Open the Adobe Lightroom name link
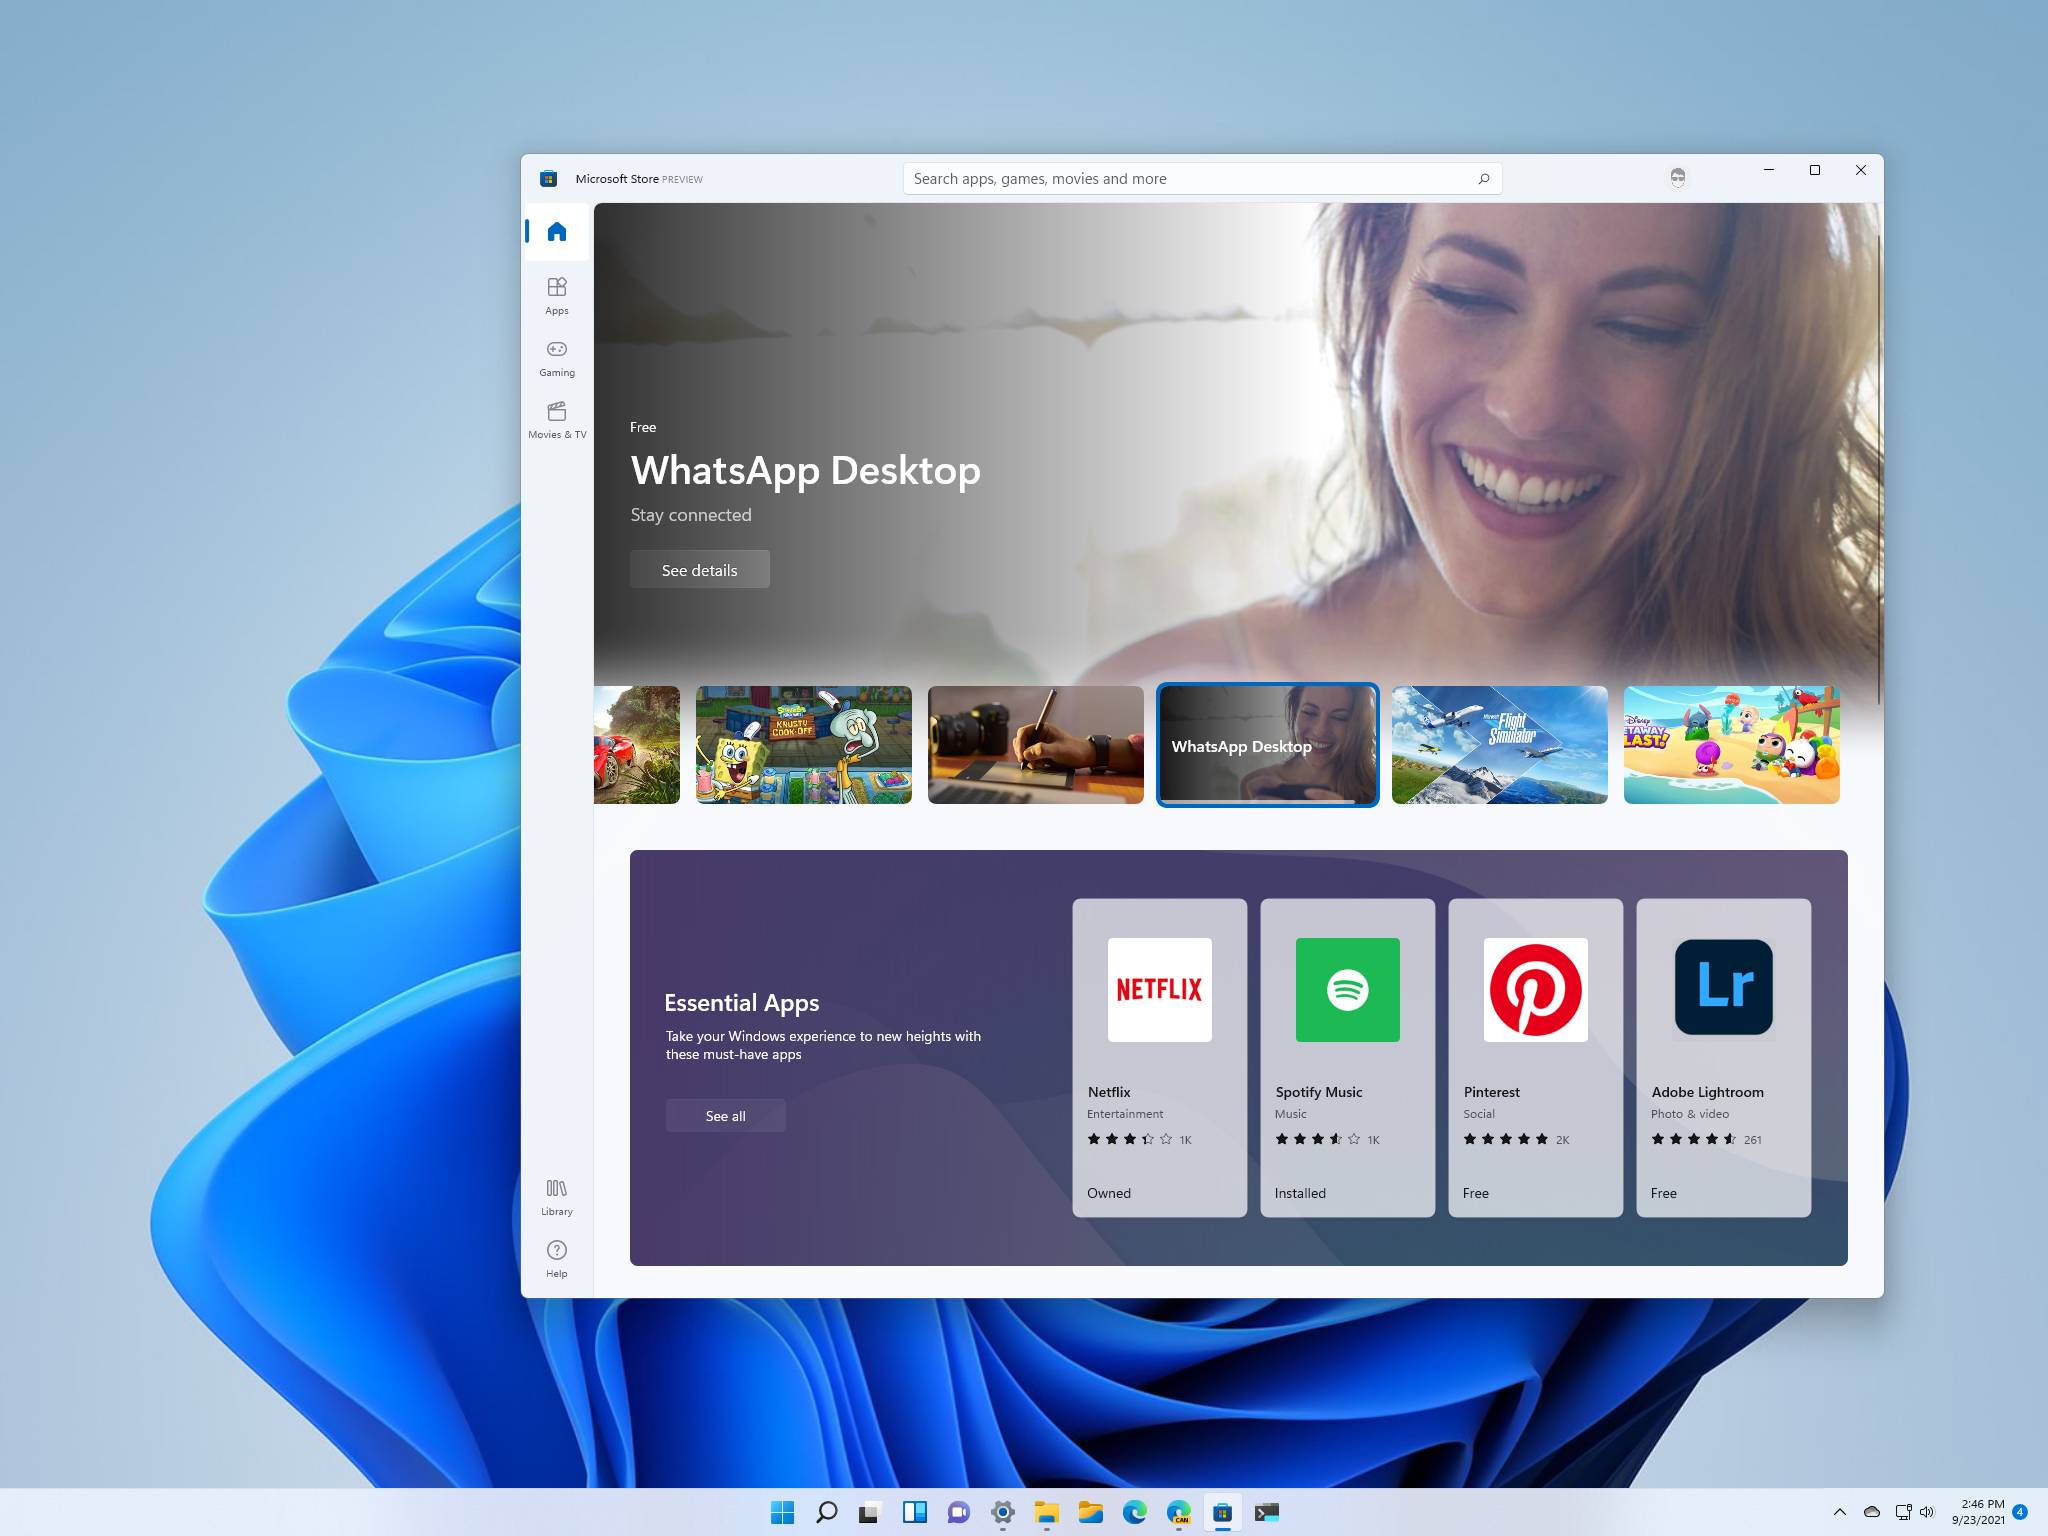Viewport: 2048px width, 1536px height. (1708, 1092)
